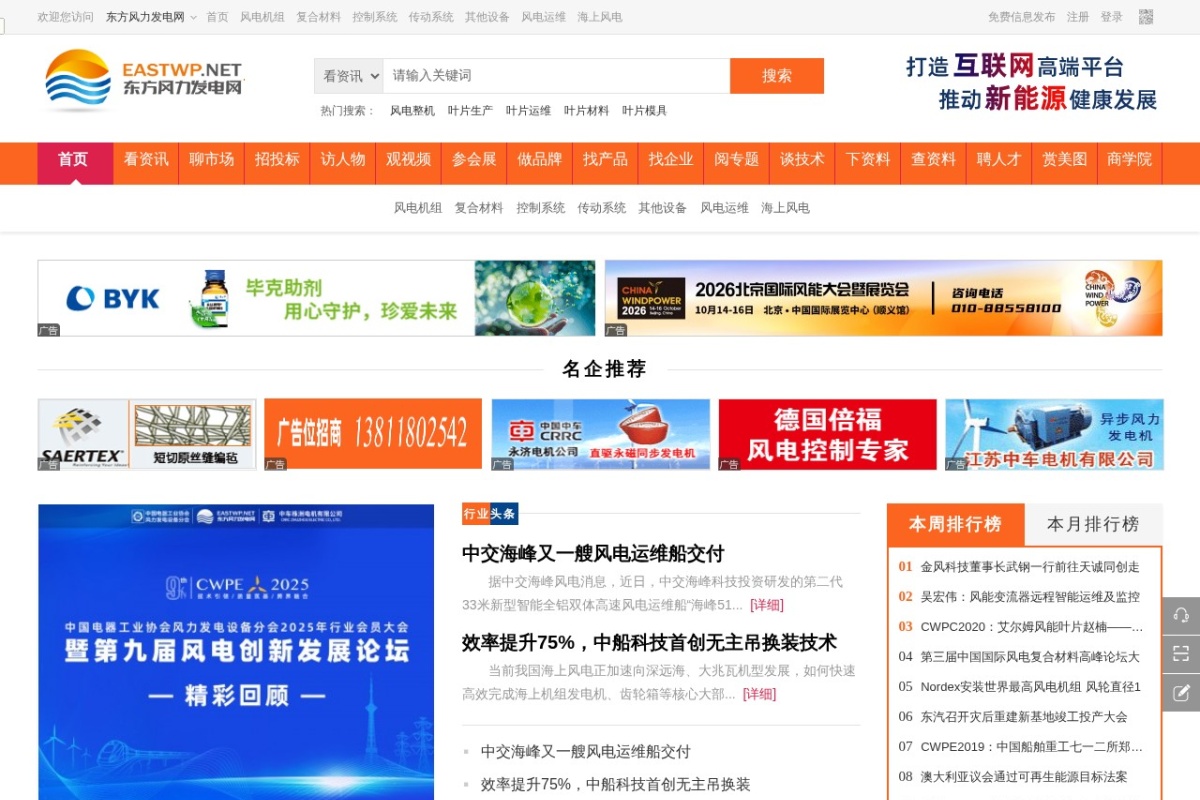Switch to the 本周排行榜 tab
This screenshot has width=1200, height=800.
(x=955, y=524)
